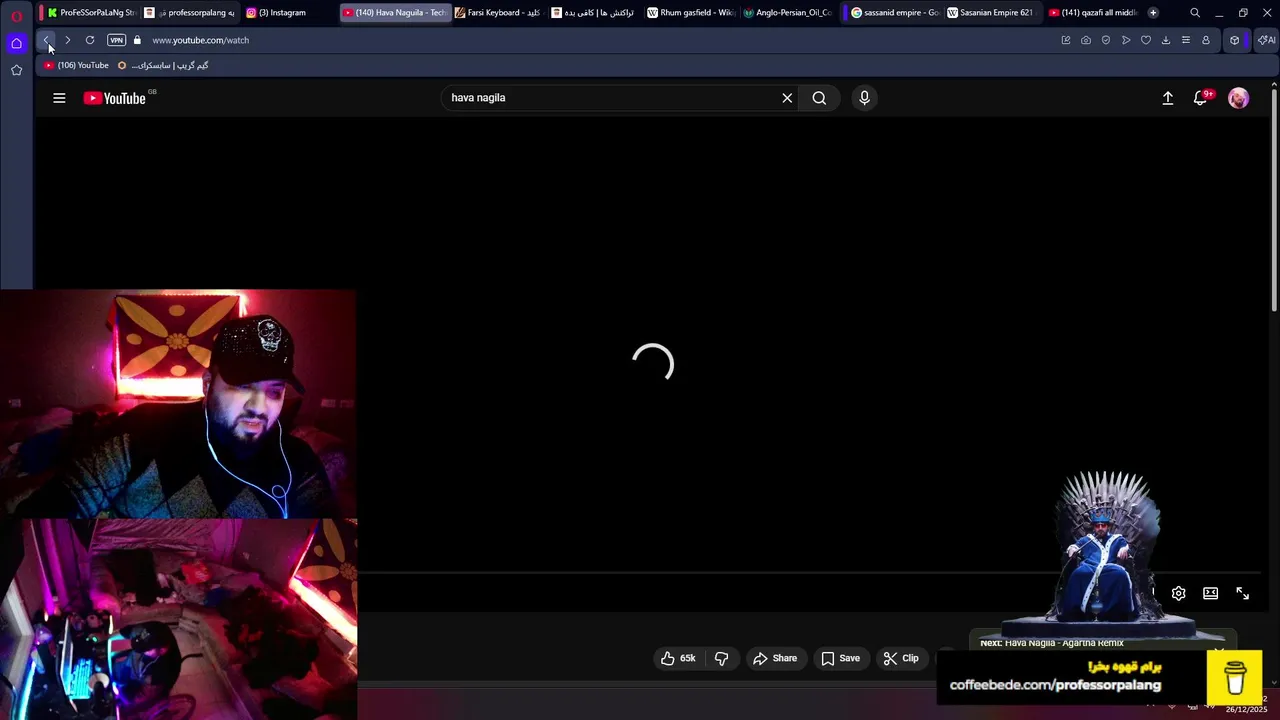Create a Clip from video
Image resolution: width=1280 pixels, height=720 pixels.
[x=901, y=658]
